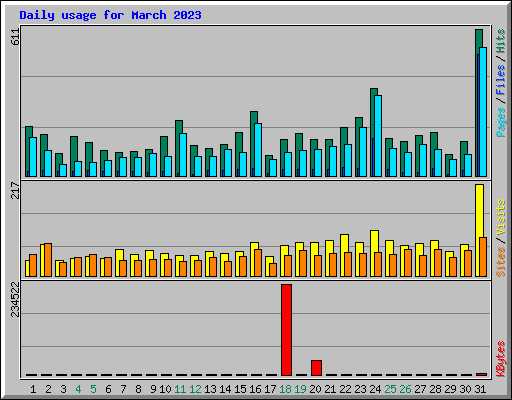Click the red KBytes legend label
Image resolution: width=512 pixels, height=400 pixels.
point(500,359)
